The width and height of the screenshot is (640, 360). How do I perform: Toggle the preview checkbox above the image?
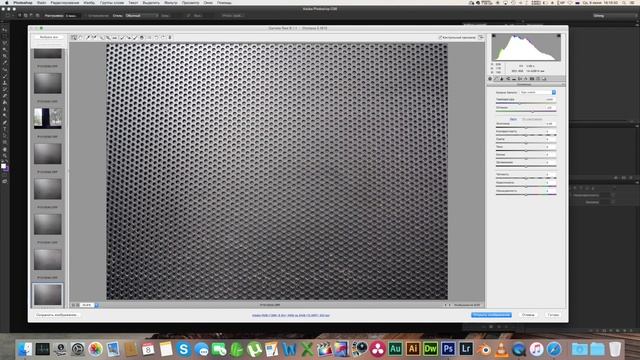(440, 38)
